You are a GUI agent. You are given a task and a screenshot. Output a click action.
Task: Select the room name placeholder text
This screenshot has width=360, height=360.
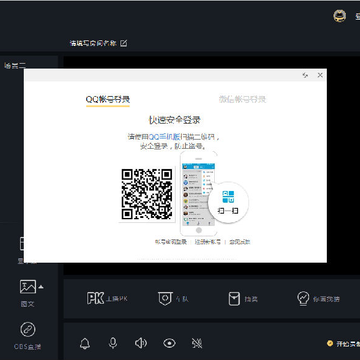(x=93, y=43)
